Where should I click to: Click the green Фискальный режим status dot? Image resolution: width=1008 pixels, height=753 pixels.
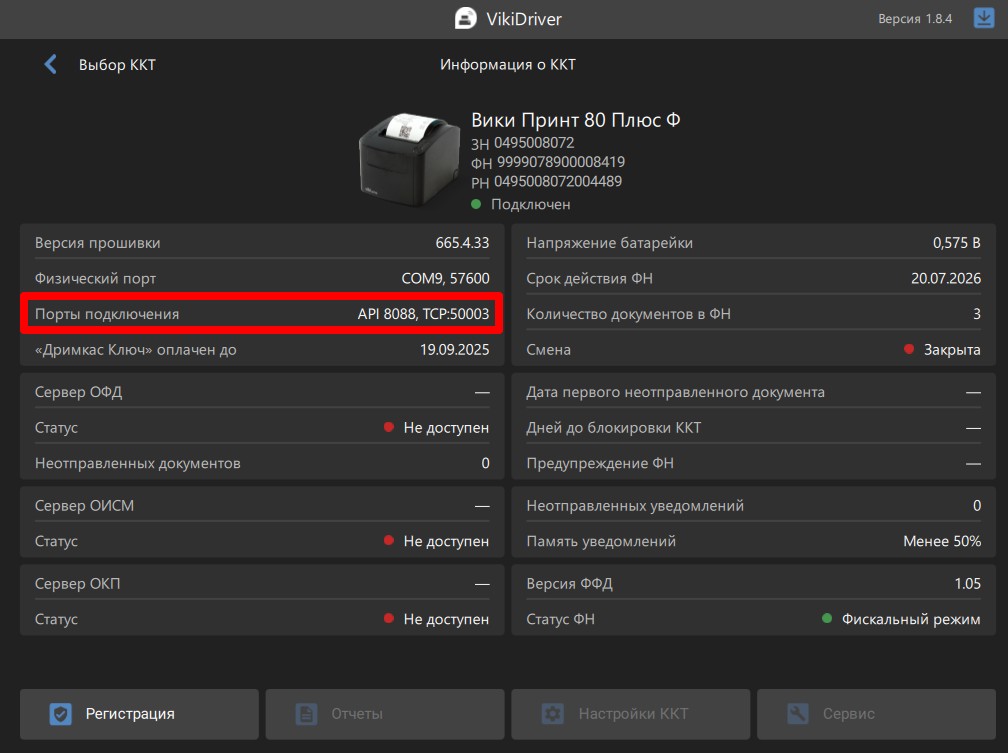coord(827,619)
